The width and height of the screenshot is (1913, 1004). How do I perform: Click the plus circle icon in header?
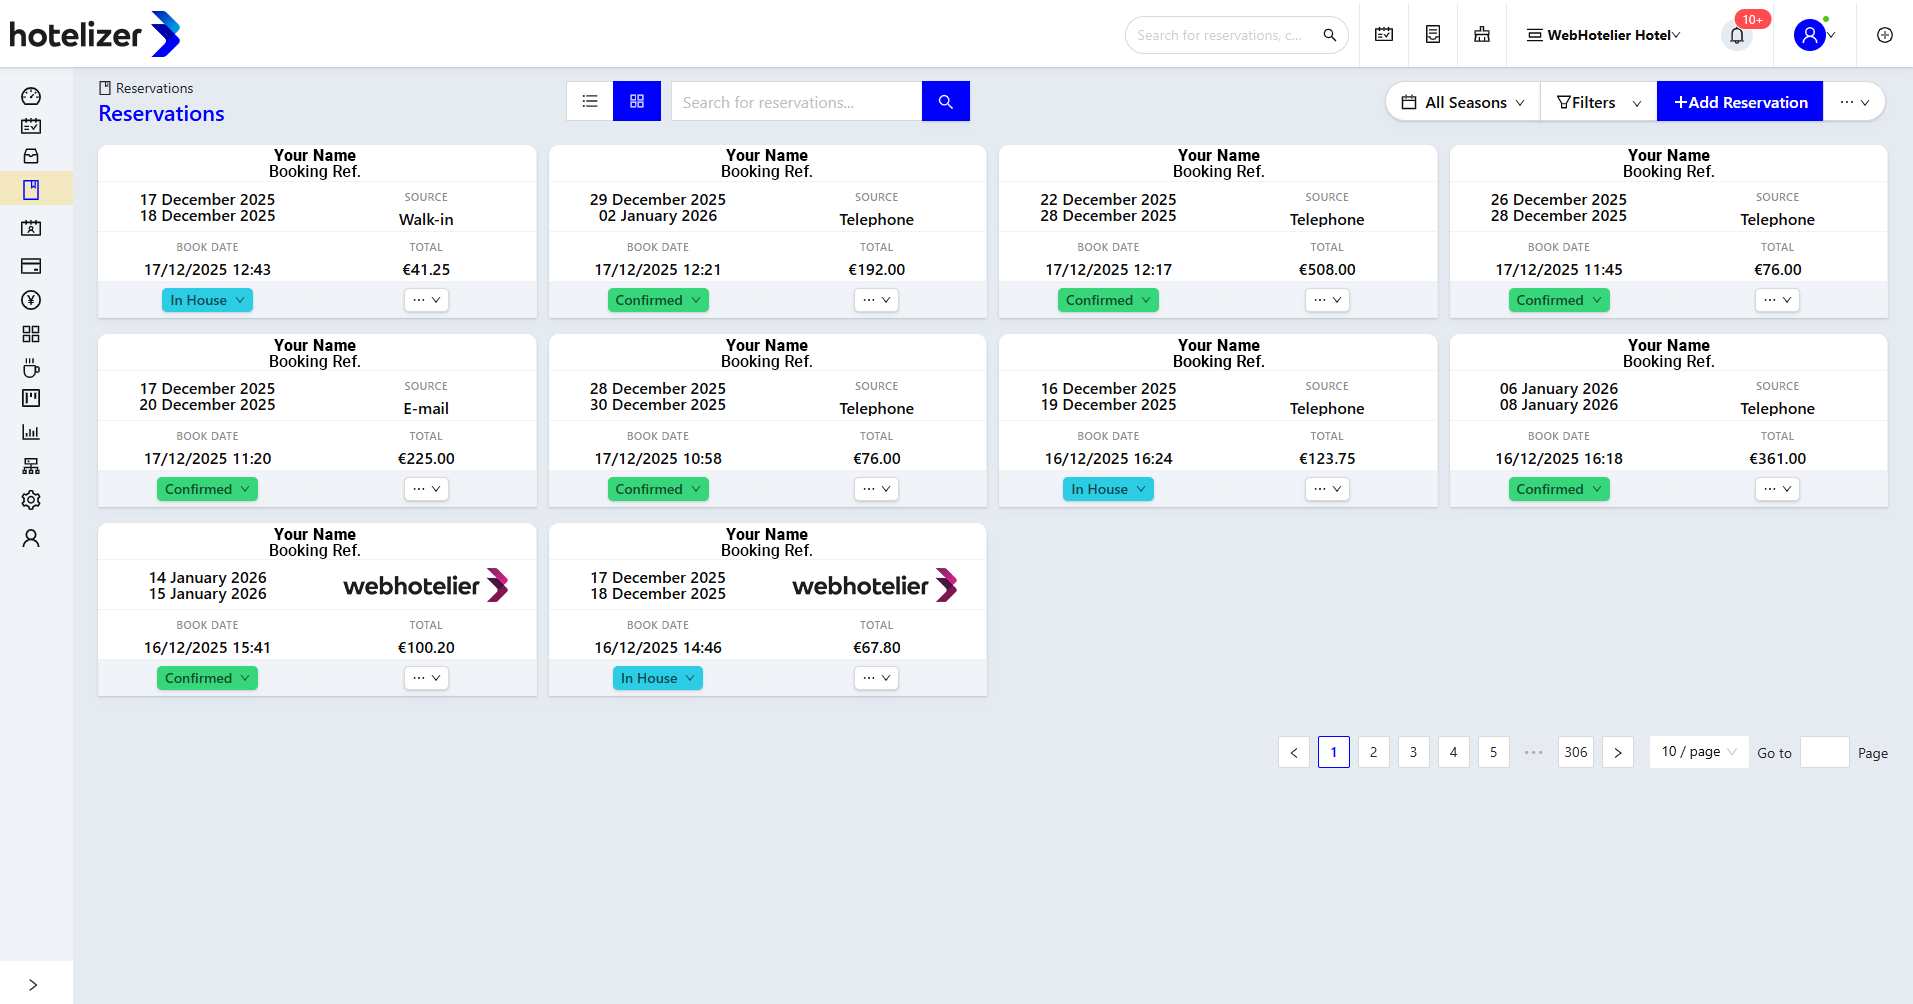pyautogui.click(x=1885, y=35)
